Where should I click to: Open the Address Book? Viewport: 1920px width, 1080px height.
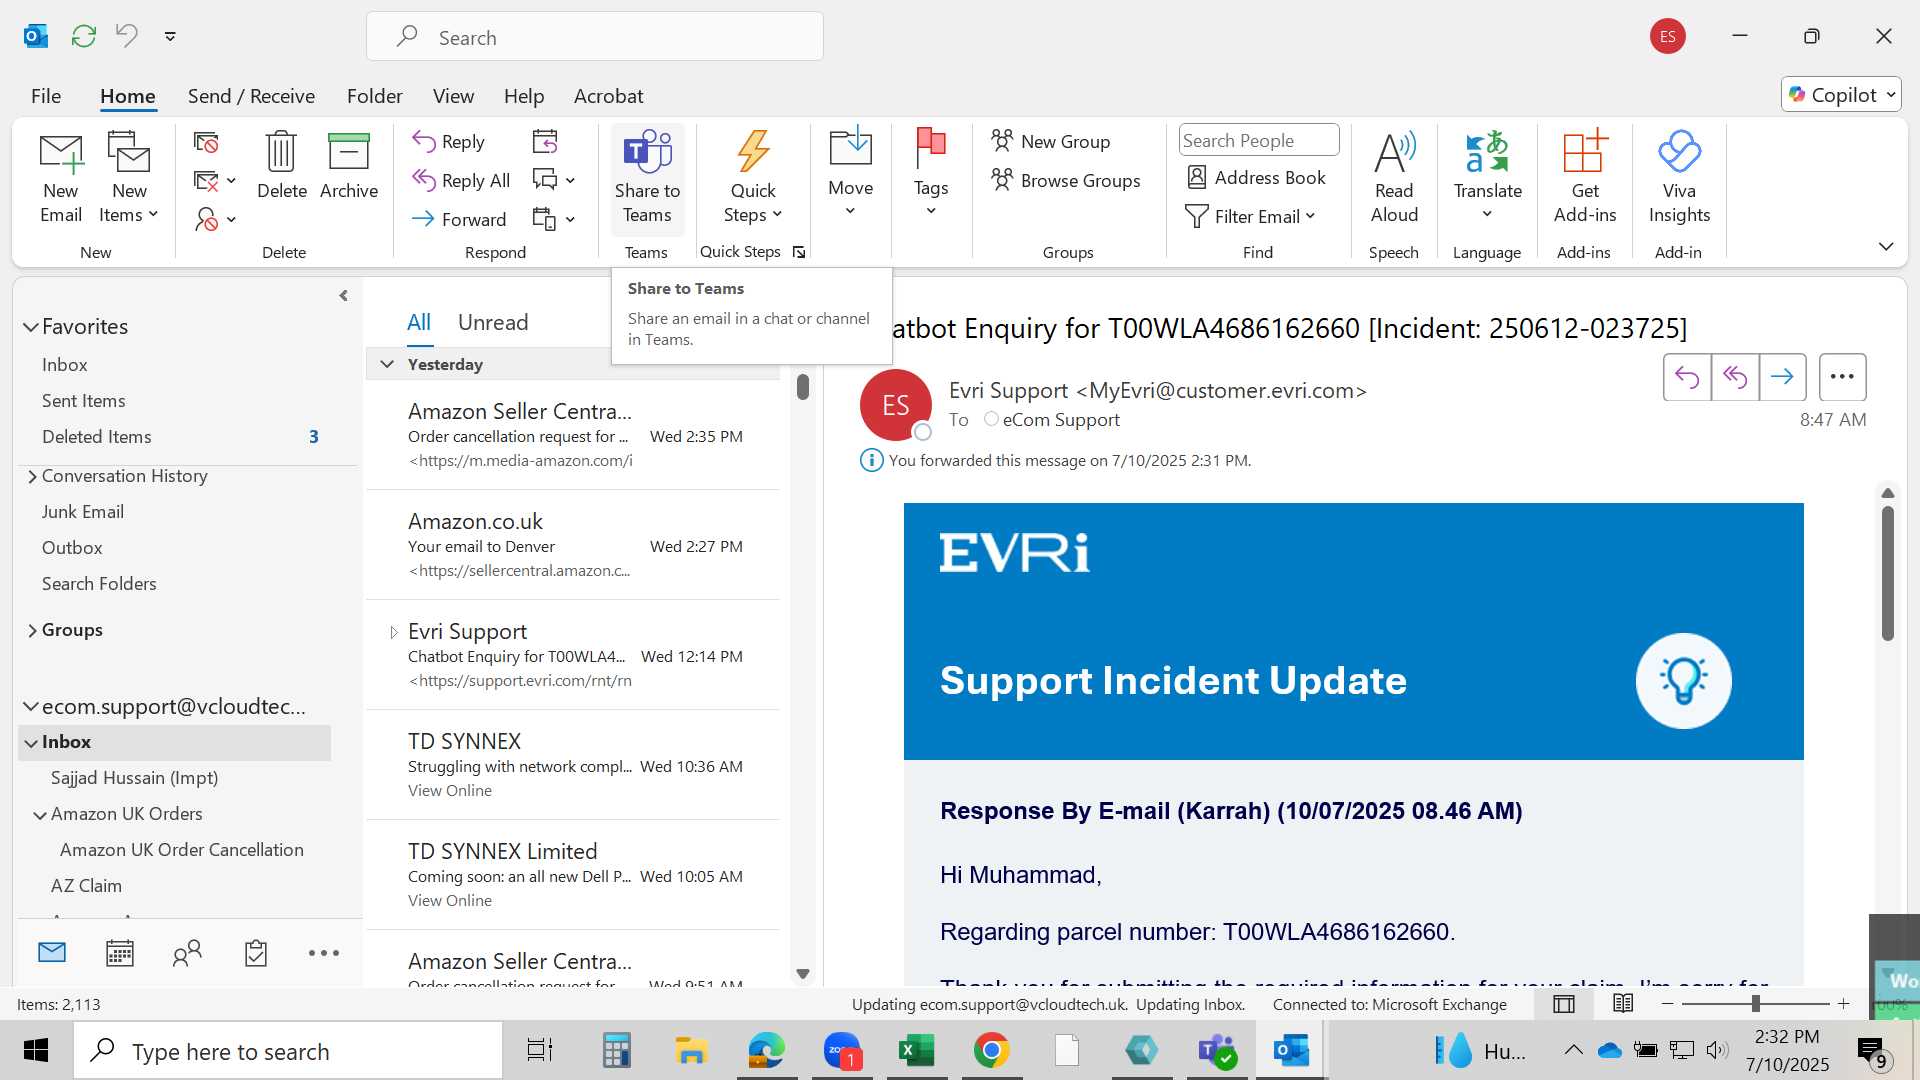click(1256, 178)
